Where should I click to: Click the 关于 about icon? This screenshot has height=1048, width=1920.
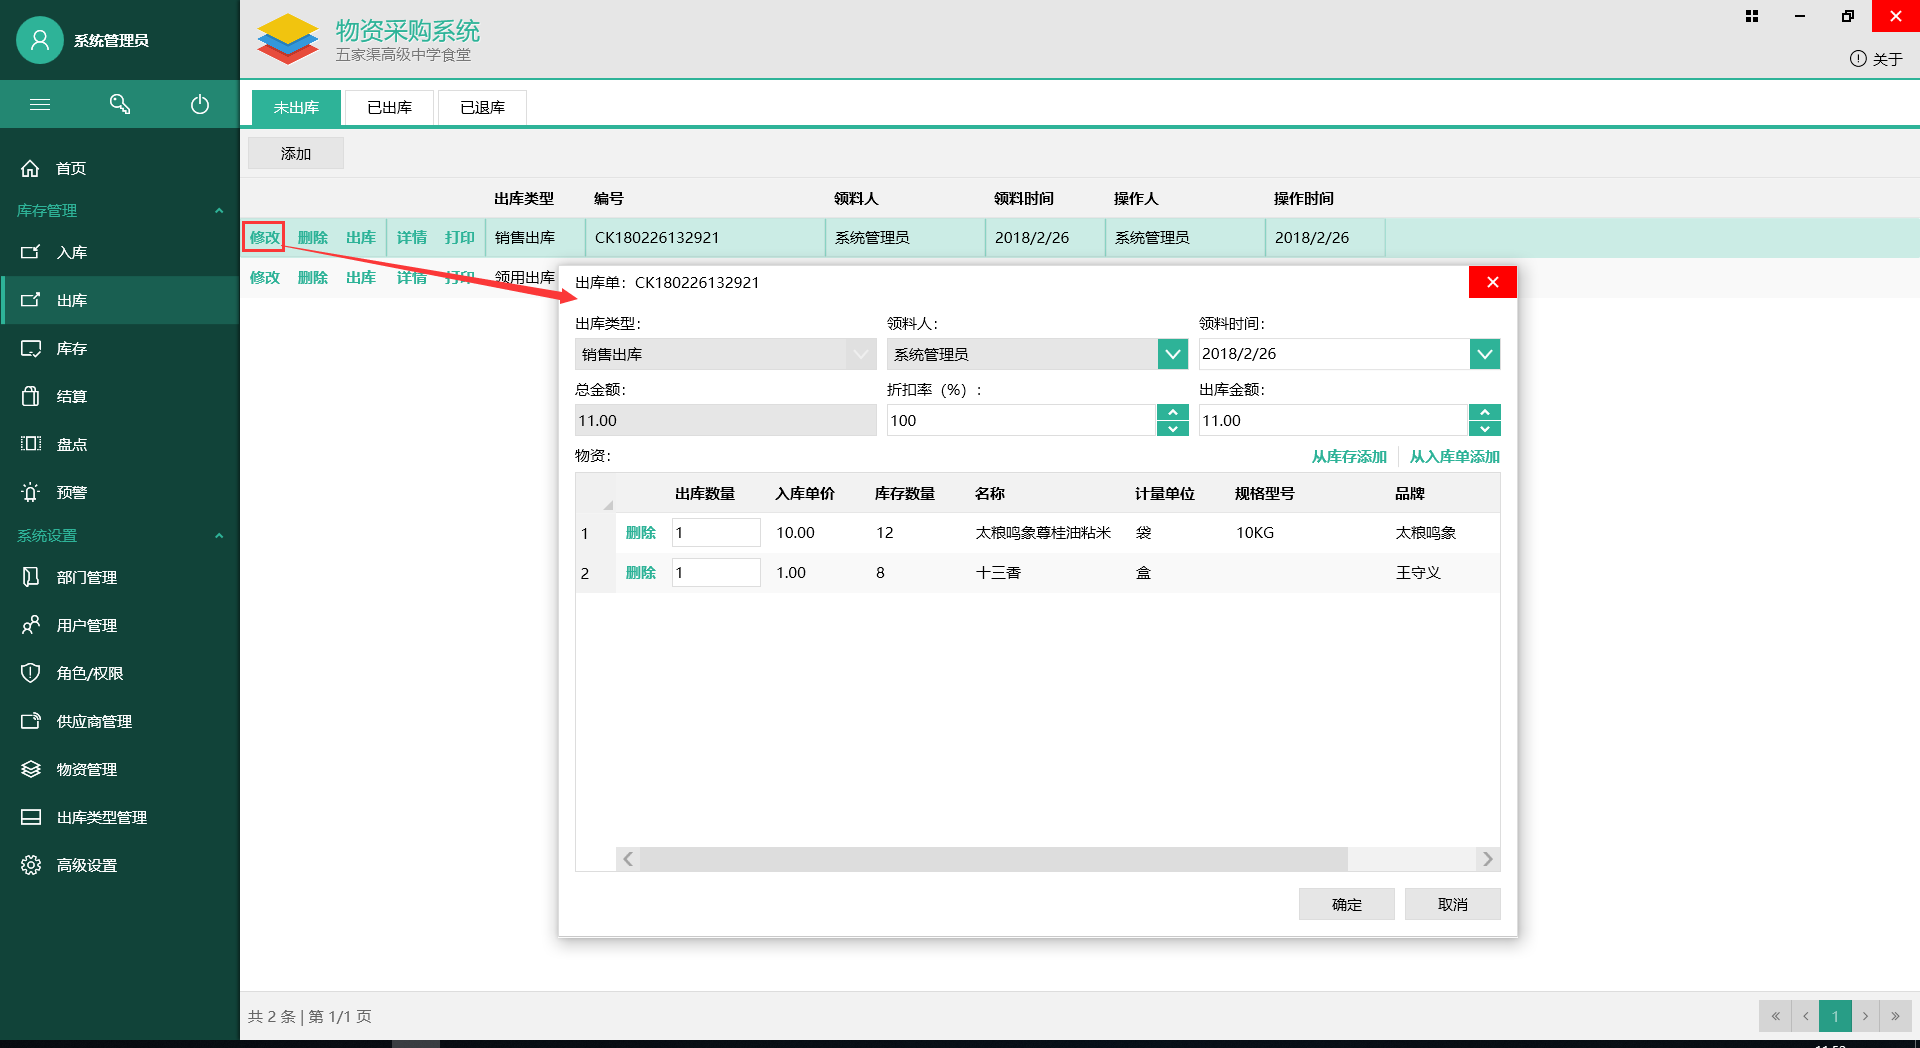1858,59
